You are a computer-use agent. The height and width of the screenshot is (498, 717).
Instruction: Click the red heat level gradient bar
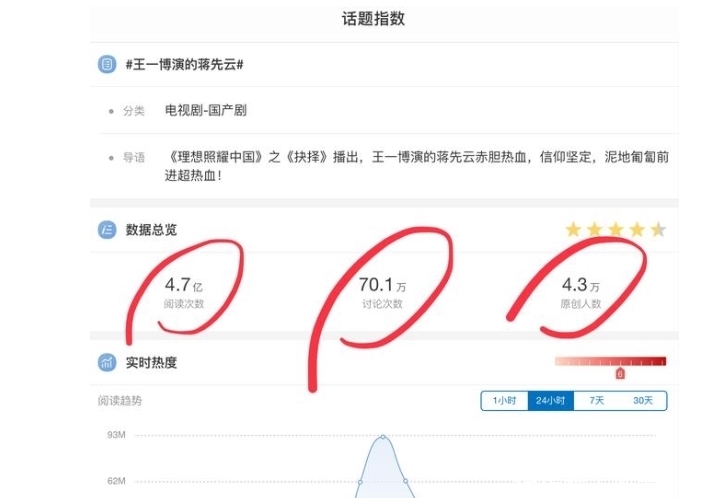[610, 362]
